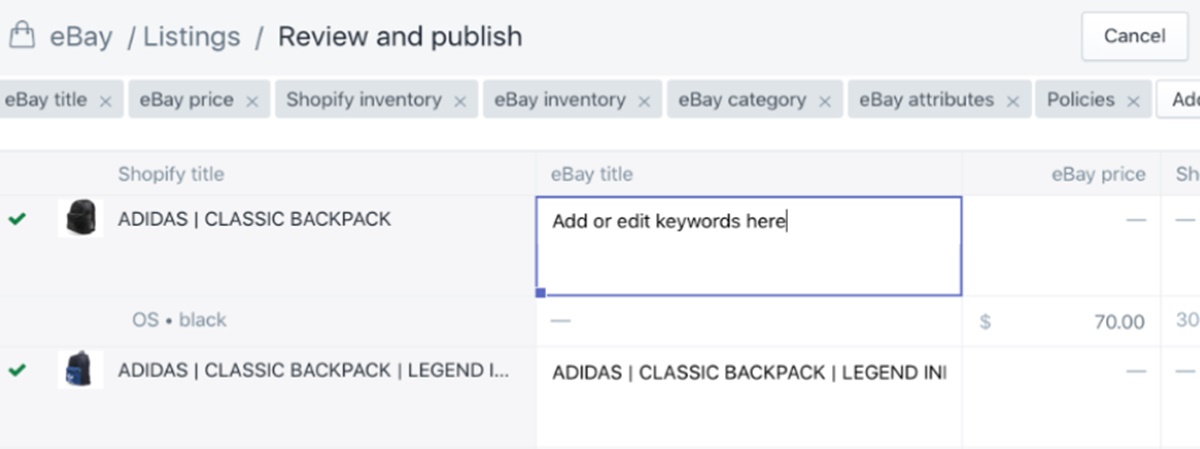The image size is (1200, 449).
Task: Toggle green checkmark for black Classic Backpack
Action: click(x=17, y=219)
